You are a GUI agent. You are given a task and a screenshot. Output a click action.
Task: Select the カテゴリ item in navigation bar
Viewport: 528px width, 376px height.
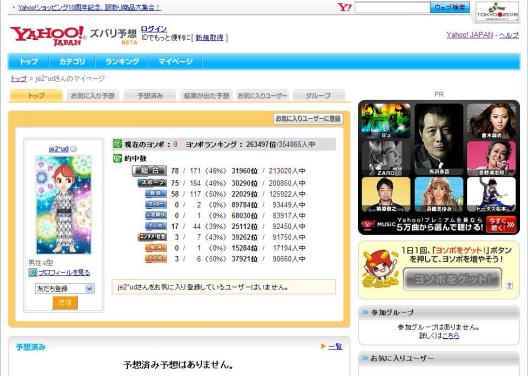(x=72, y=62)
